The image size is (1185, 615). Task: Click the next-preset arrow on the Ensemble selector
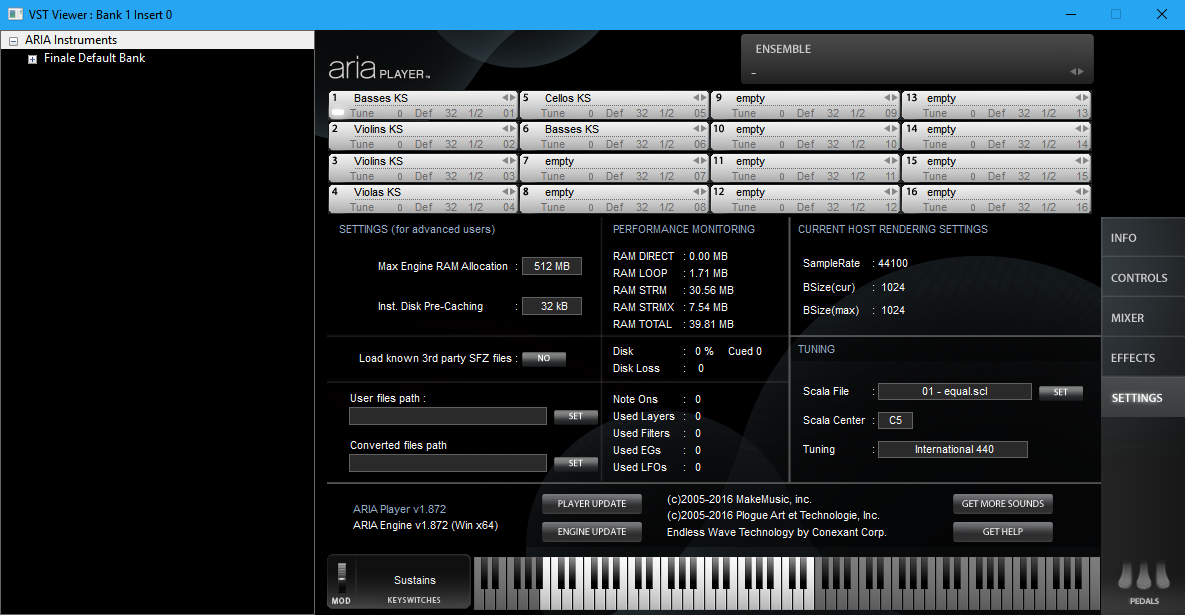[x=1080, y=72]
